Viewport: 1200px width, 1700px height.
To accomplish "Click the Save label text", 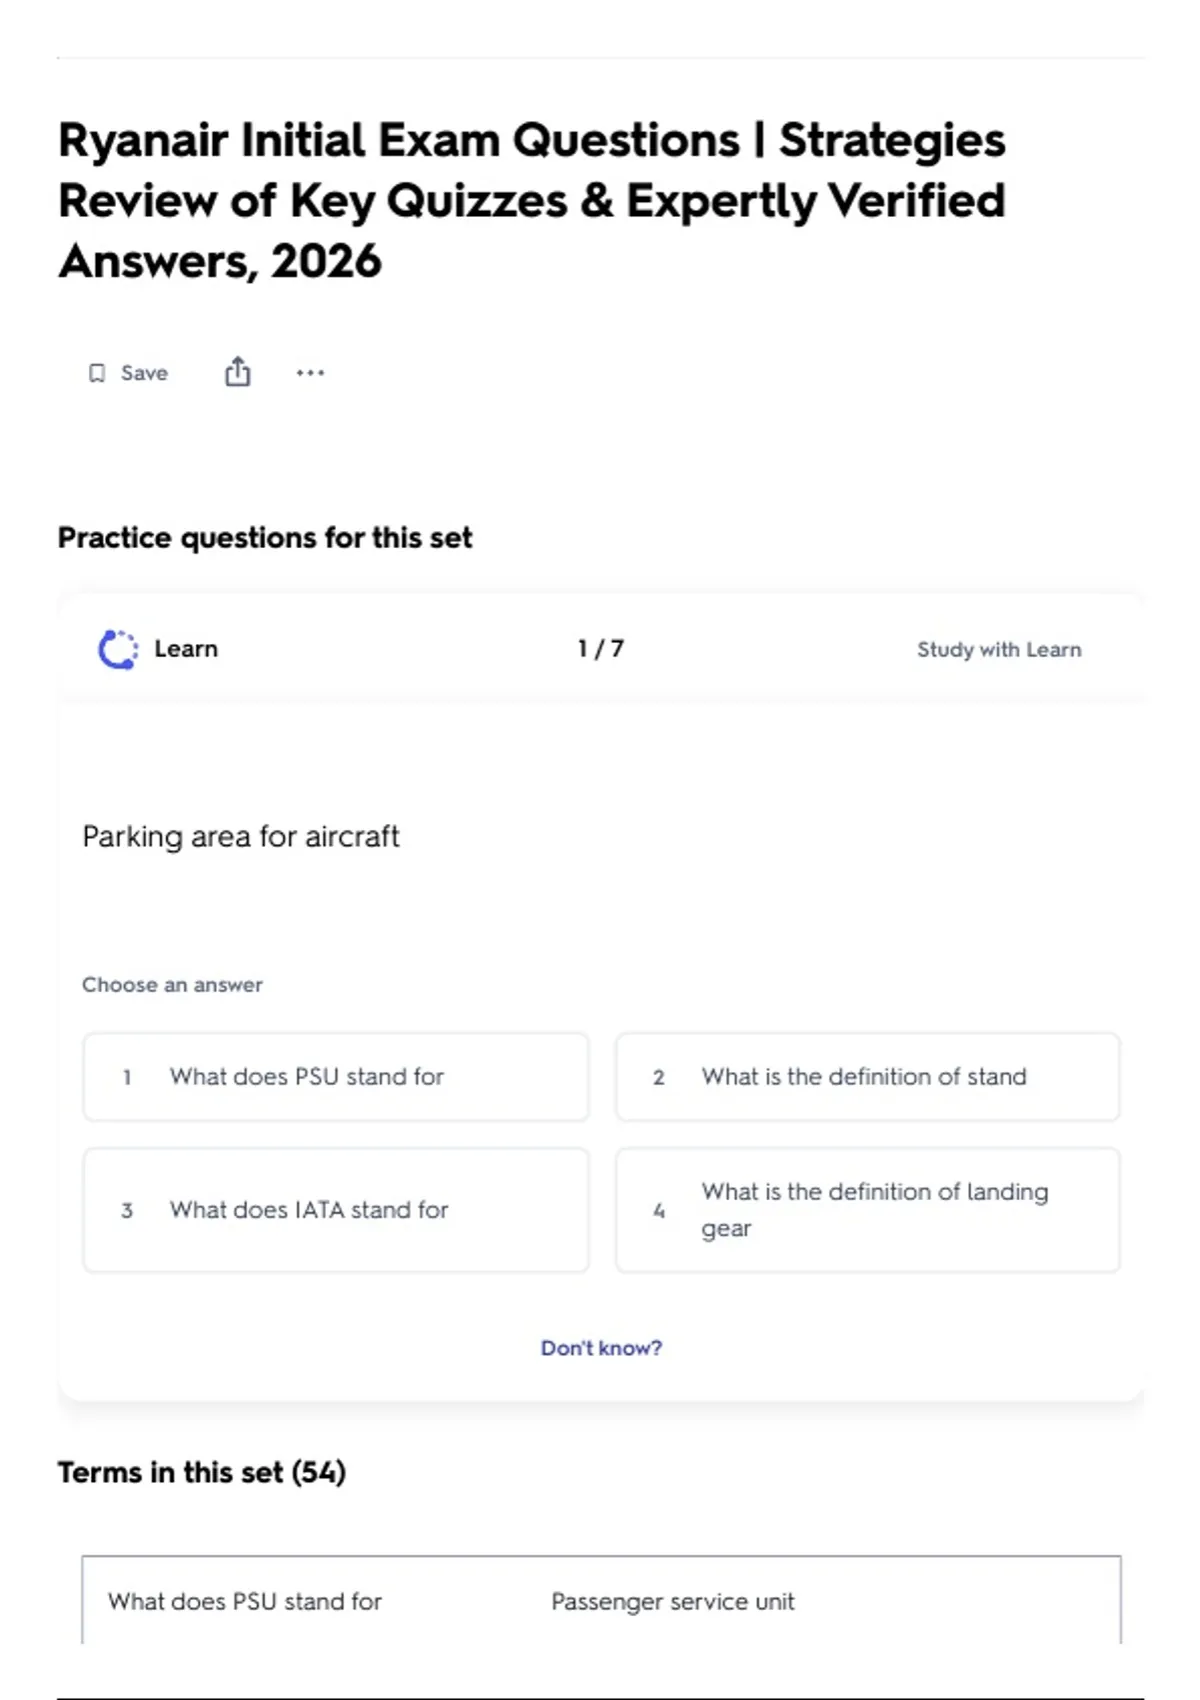I will tap(144, 373).
